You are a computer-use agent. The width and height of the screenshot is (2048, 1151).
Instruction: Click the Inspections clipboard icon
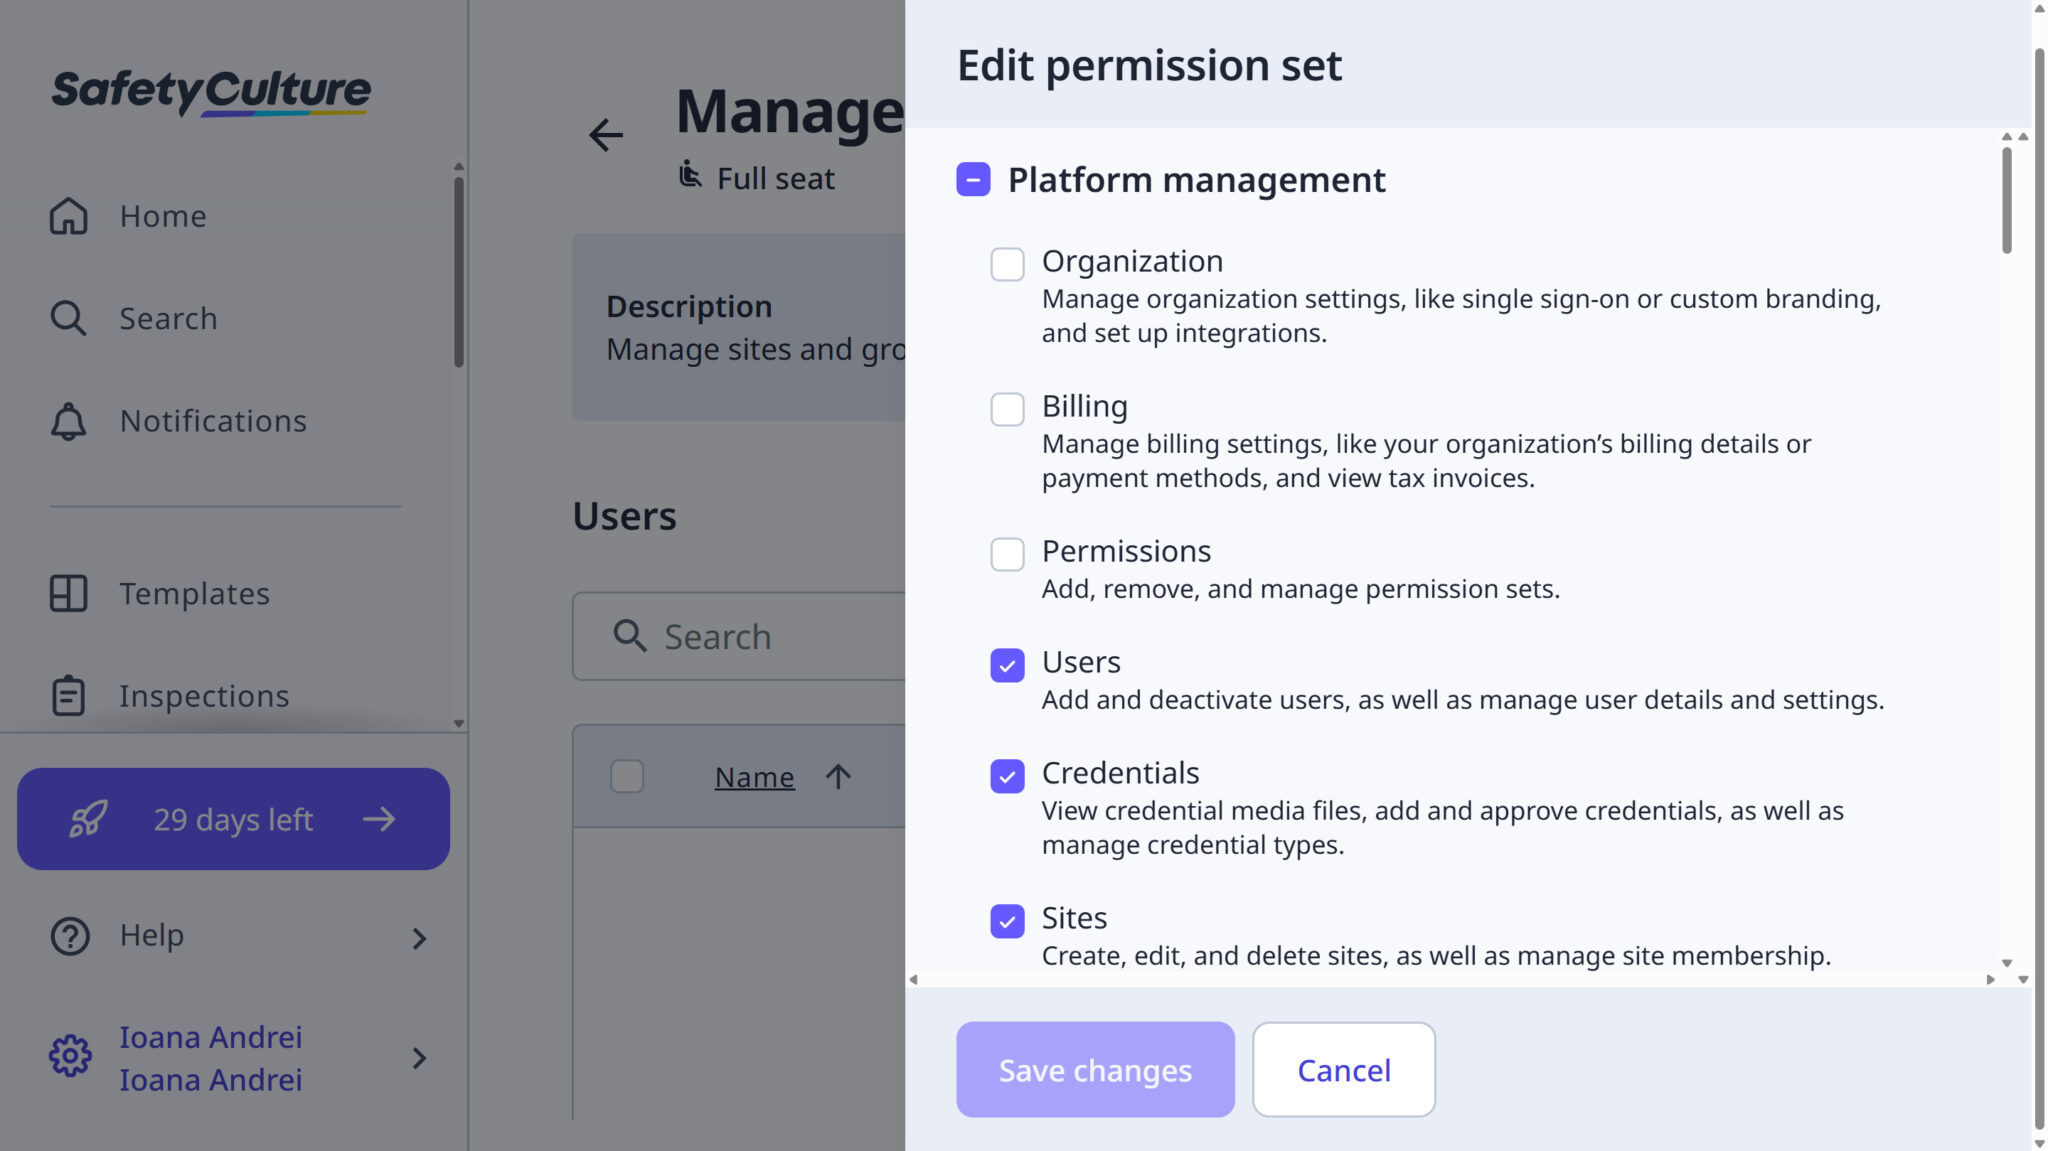68,695
